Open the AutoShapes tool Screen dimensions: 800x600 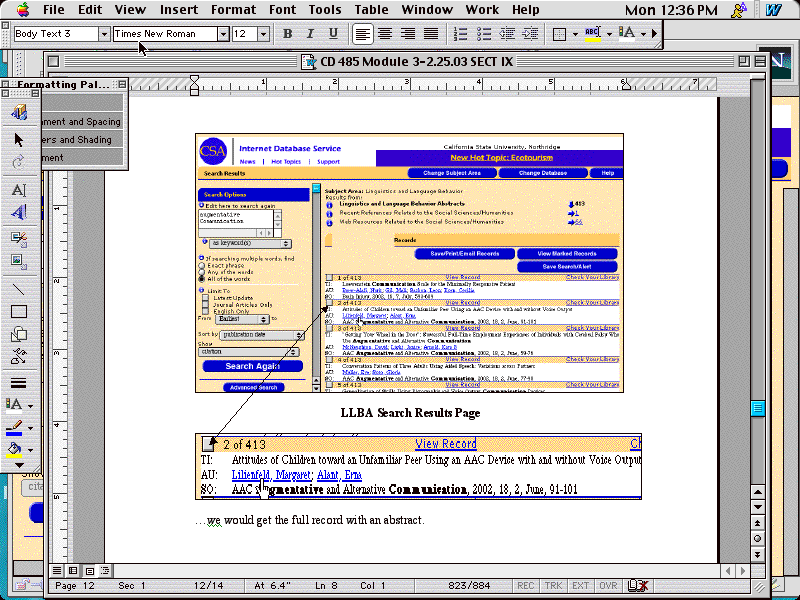19,334
